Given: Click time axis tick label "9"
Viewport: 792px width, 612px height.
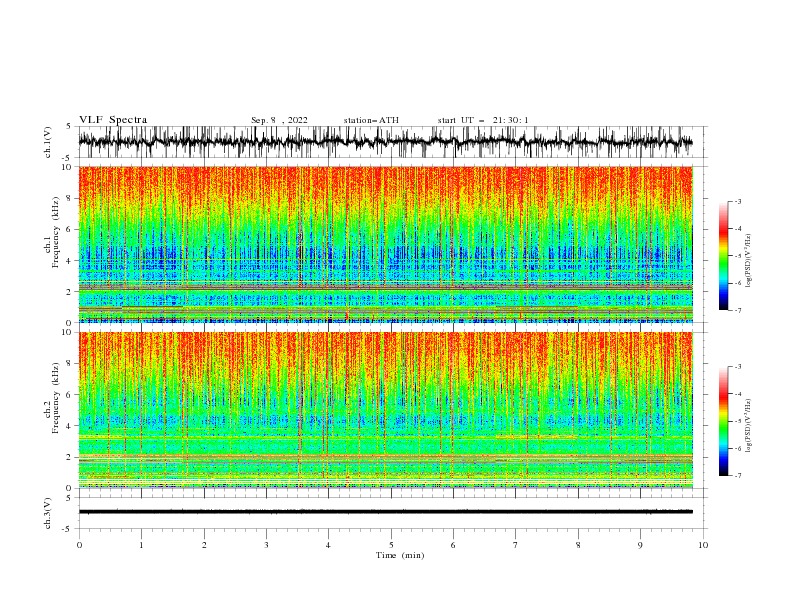Looking at the screenshot, I should pyautogui.click(x=640, y=545).
